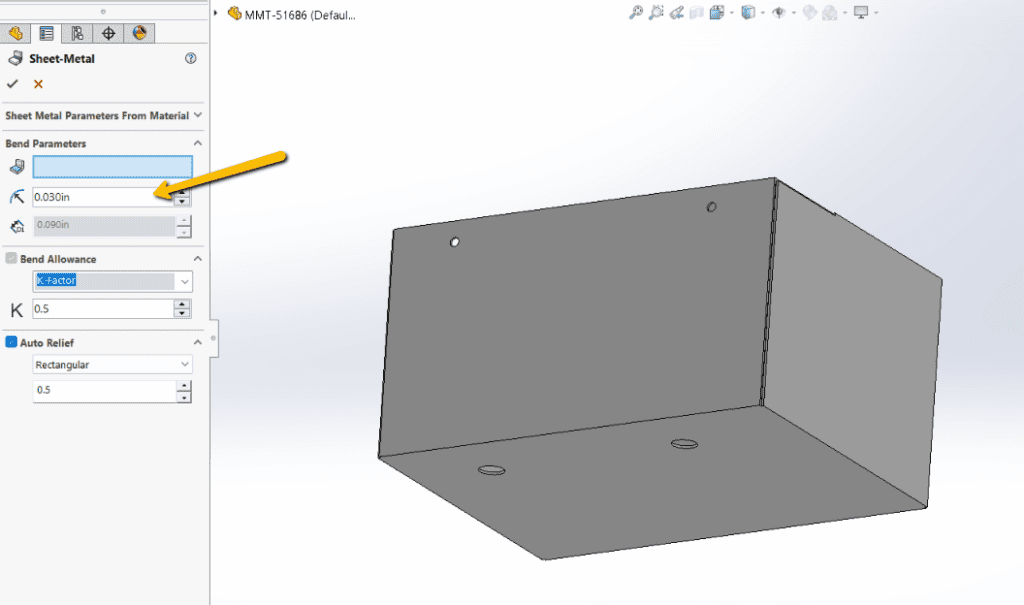This screenshot has height=605, width=1024.
Task: Click the K-Factor value field showing 0.5
Action: tap(100, 310)
